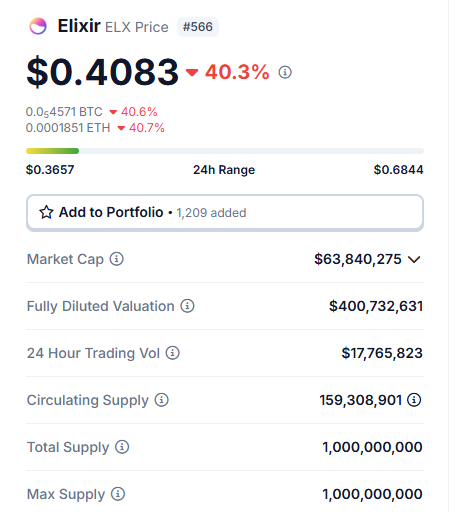Open the info icon beside 40.3% change

tap(285, 72)
